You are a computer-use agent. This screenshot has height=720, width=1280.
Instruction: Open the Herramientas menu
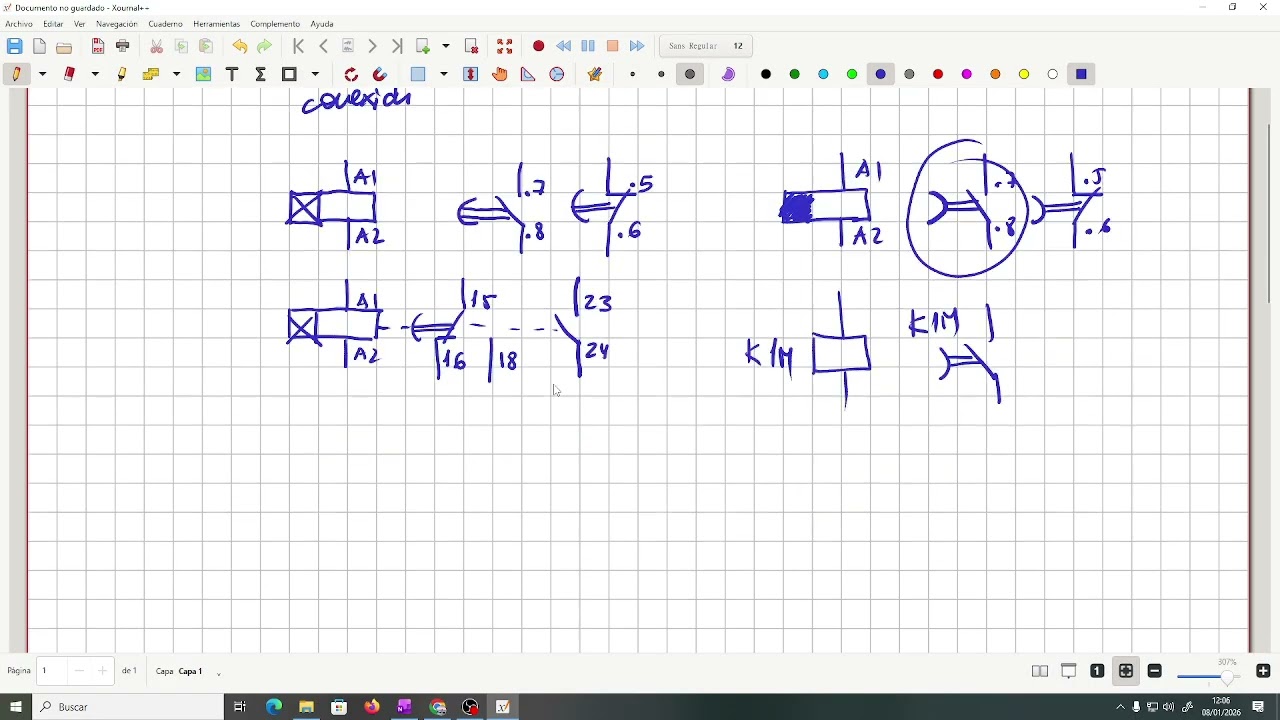point(217,24)
